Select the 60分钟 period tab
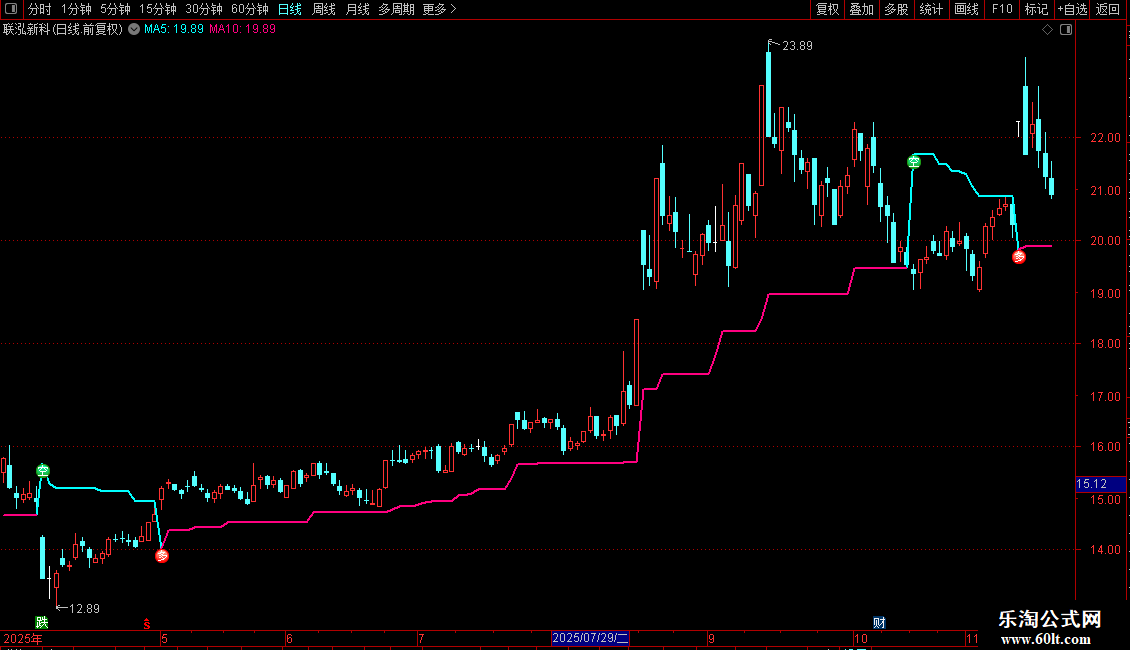 coord(249,9)
